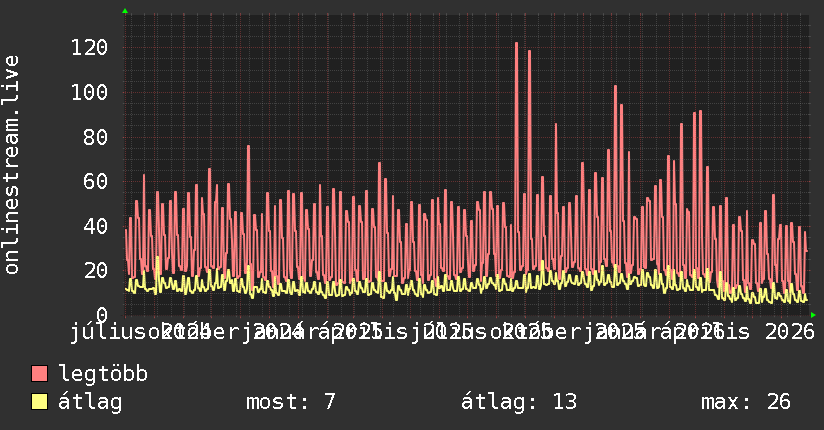This screenshot has width=824, height=430.
Task: Click the onlinestream.live vertical axis title
Action: pos(11,165)
